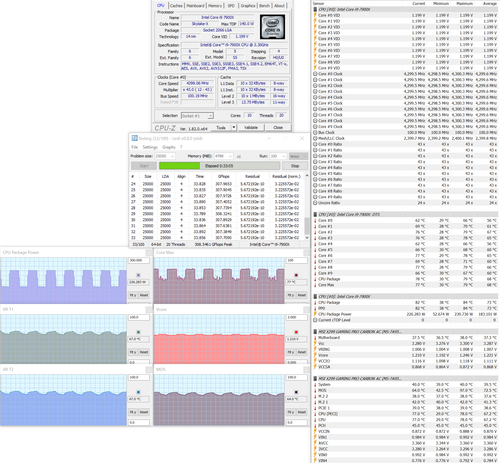The width and height of the screenshot is (500, 463).
Task: Click the Core Max thermometer icon in HWiNFO
Action: point(315,285)
